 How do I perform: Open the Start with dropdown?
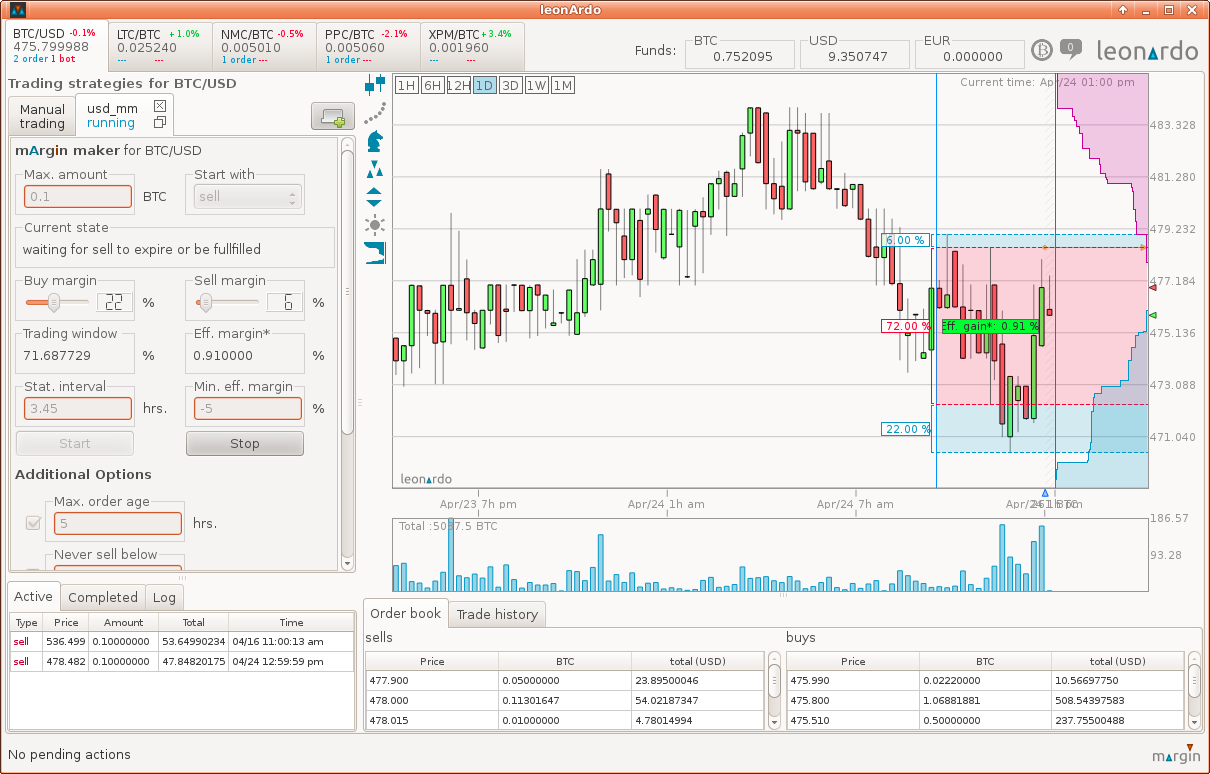(248, 197)
